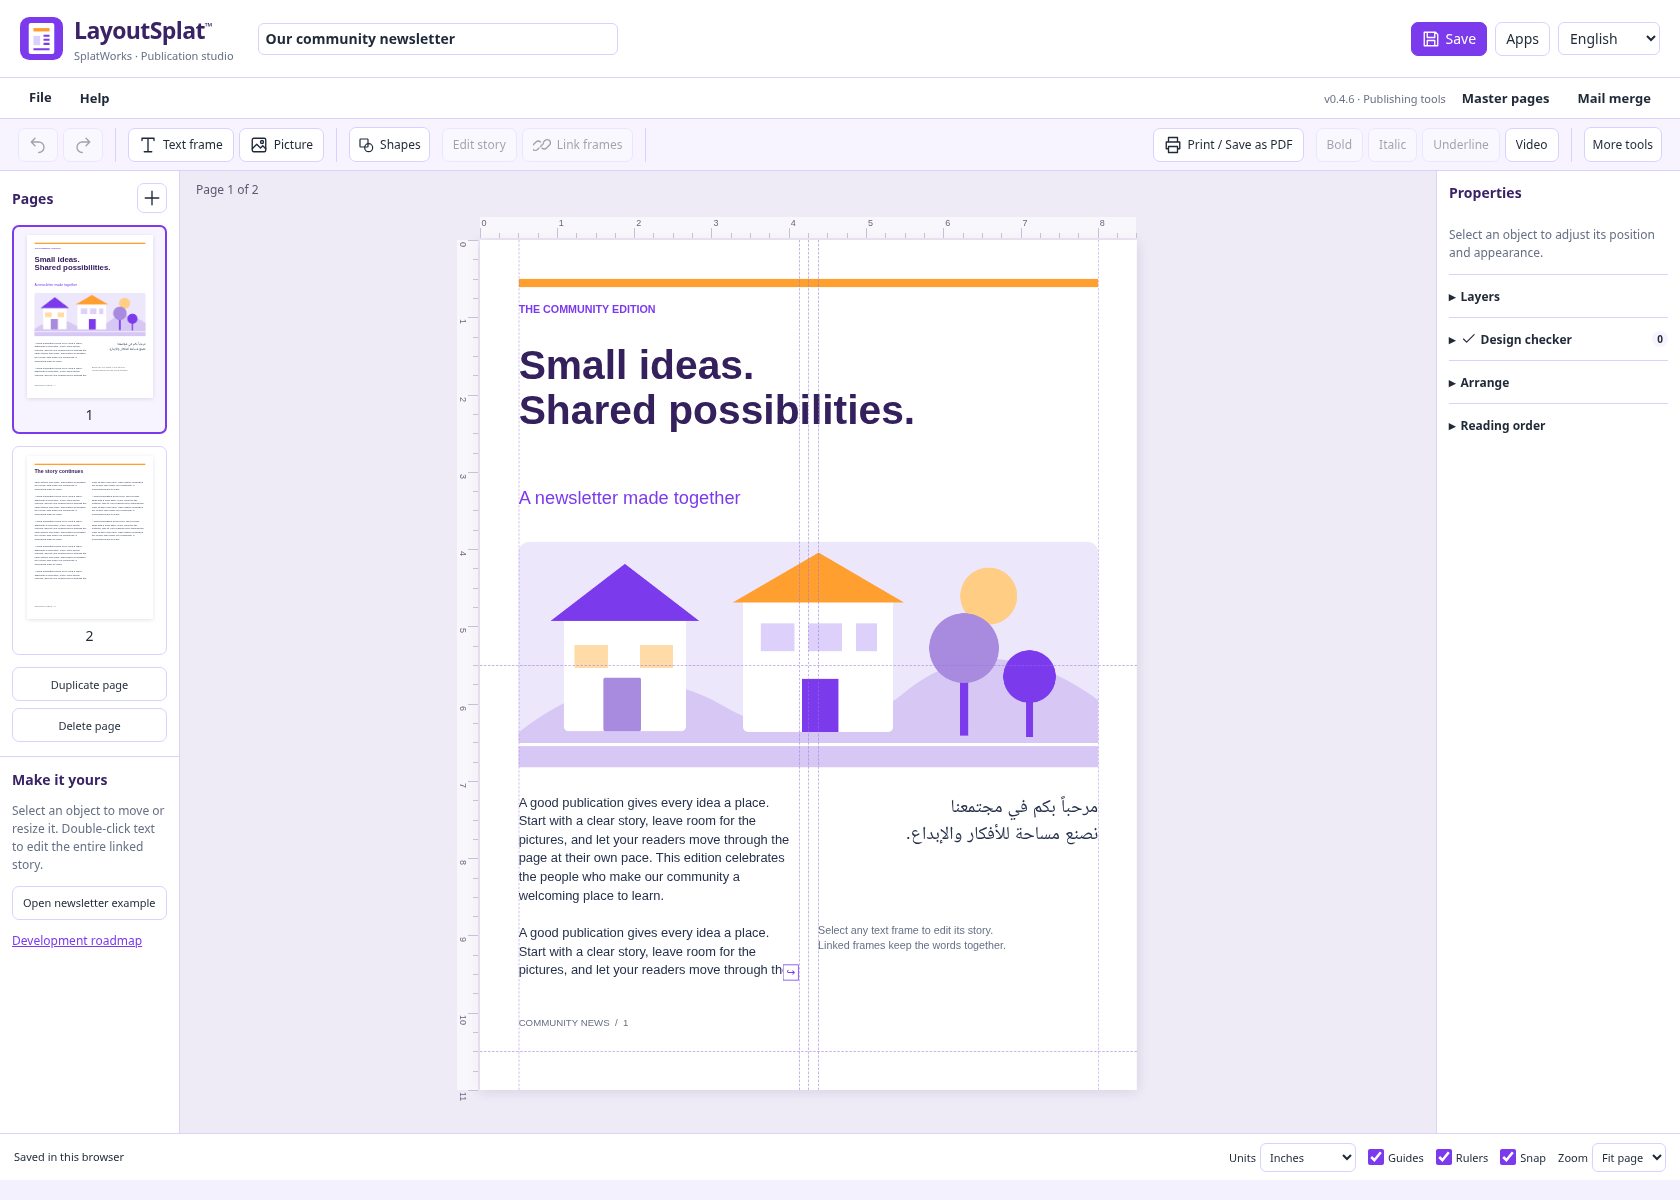
Task: Follow the Development roadmap link
Action: pos(77,941)
